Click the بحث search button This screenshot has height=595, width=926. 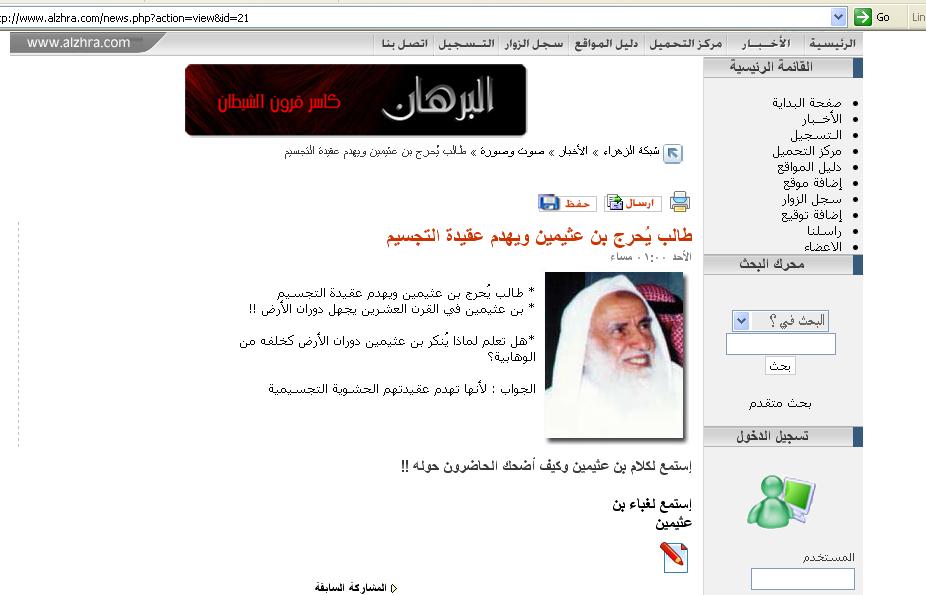(x=780, y=367)
